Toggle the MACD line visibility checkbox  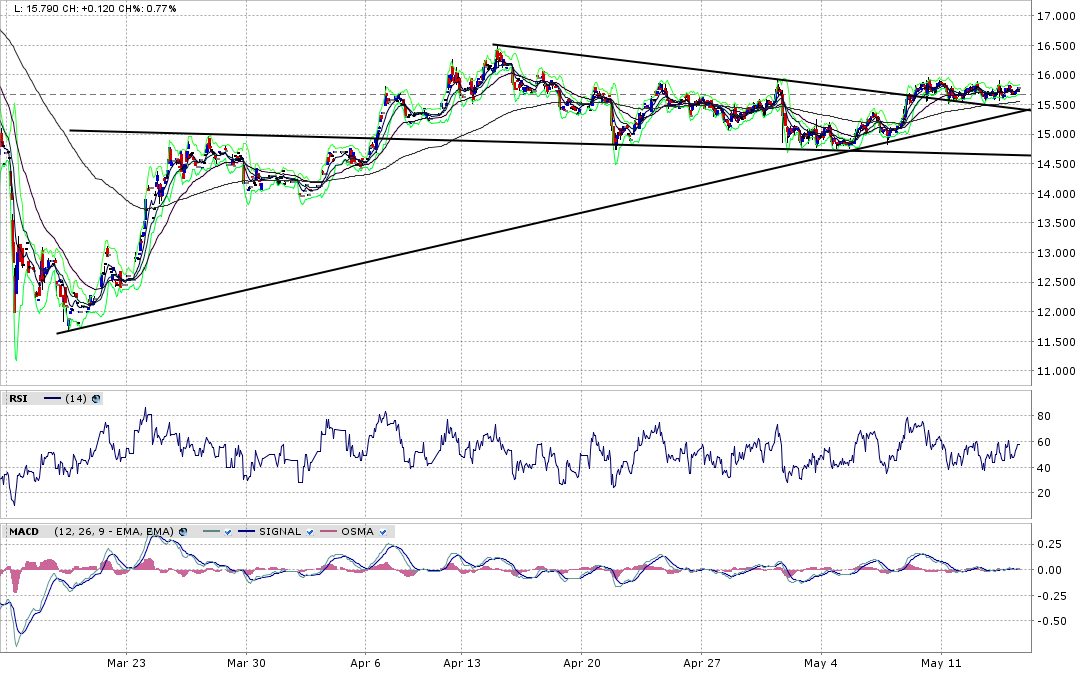pyautogui.click(x=227, y=532)
